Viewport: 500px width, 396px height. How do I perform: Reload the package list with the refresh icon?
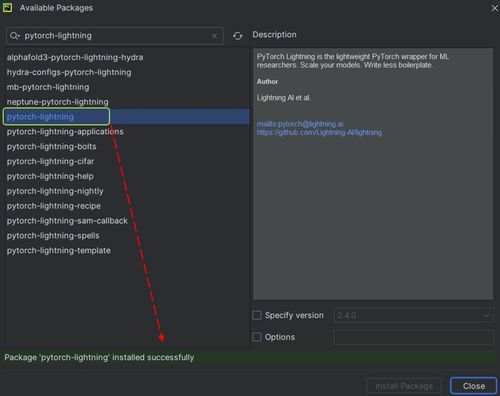237,36
